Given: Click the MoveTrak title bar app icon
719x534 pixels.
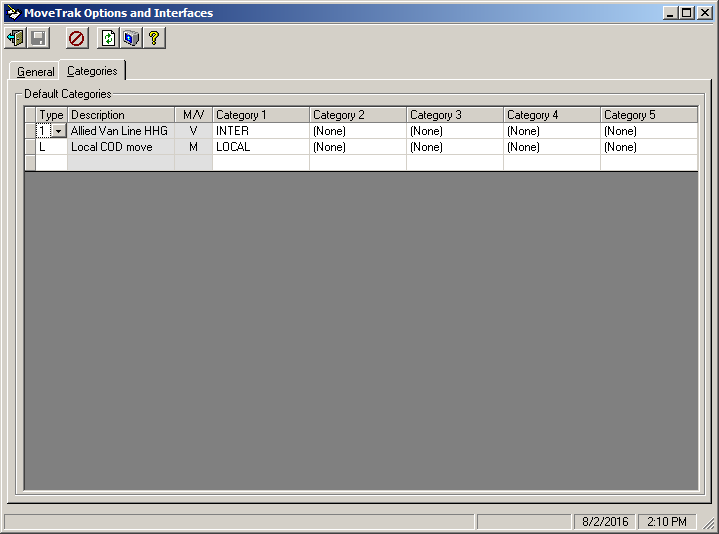Looking at the screenshot, I should click(14, 13).
